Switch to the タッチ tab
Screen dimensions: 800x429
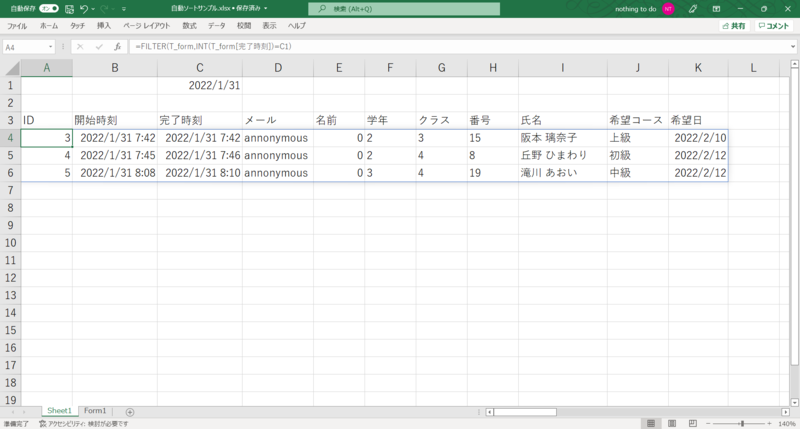coord(78,26)
